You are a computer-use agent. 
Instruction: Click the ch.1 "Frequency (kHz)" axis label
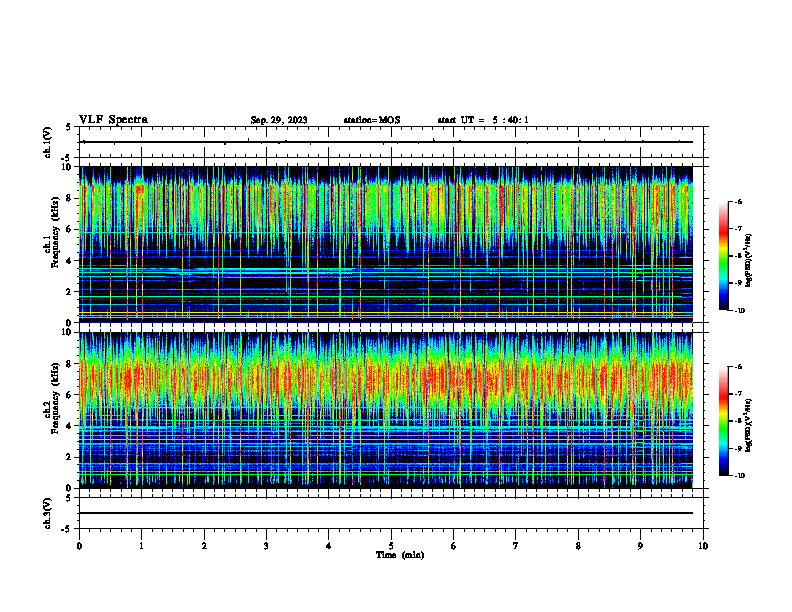pyautogui.click(x=58, y=233)
